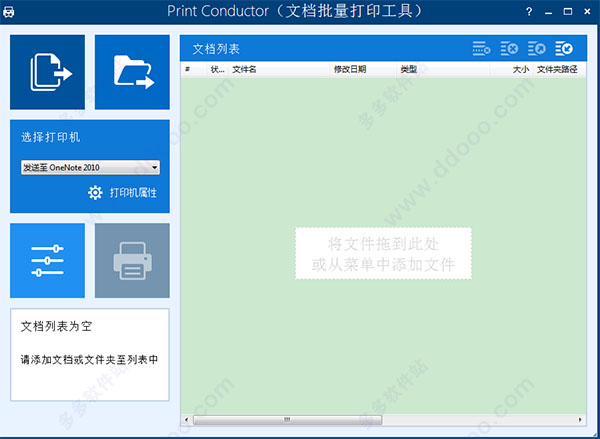
Task: Close the Print Conductor window
Action: tap(587, 12)
